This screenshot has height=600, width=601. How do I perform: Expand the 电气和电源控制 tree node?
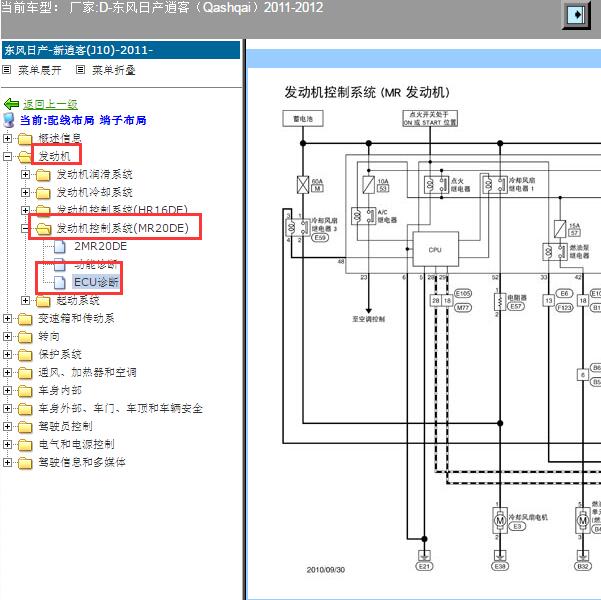(x=7, y=444)
